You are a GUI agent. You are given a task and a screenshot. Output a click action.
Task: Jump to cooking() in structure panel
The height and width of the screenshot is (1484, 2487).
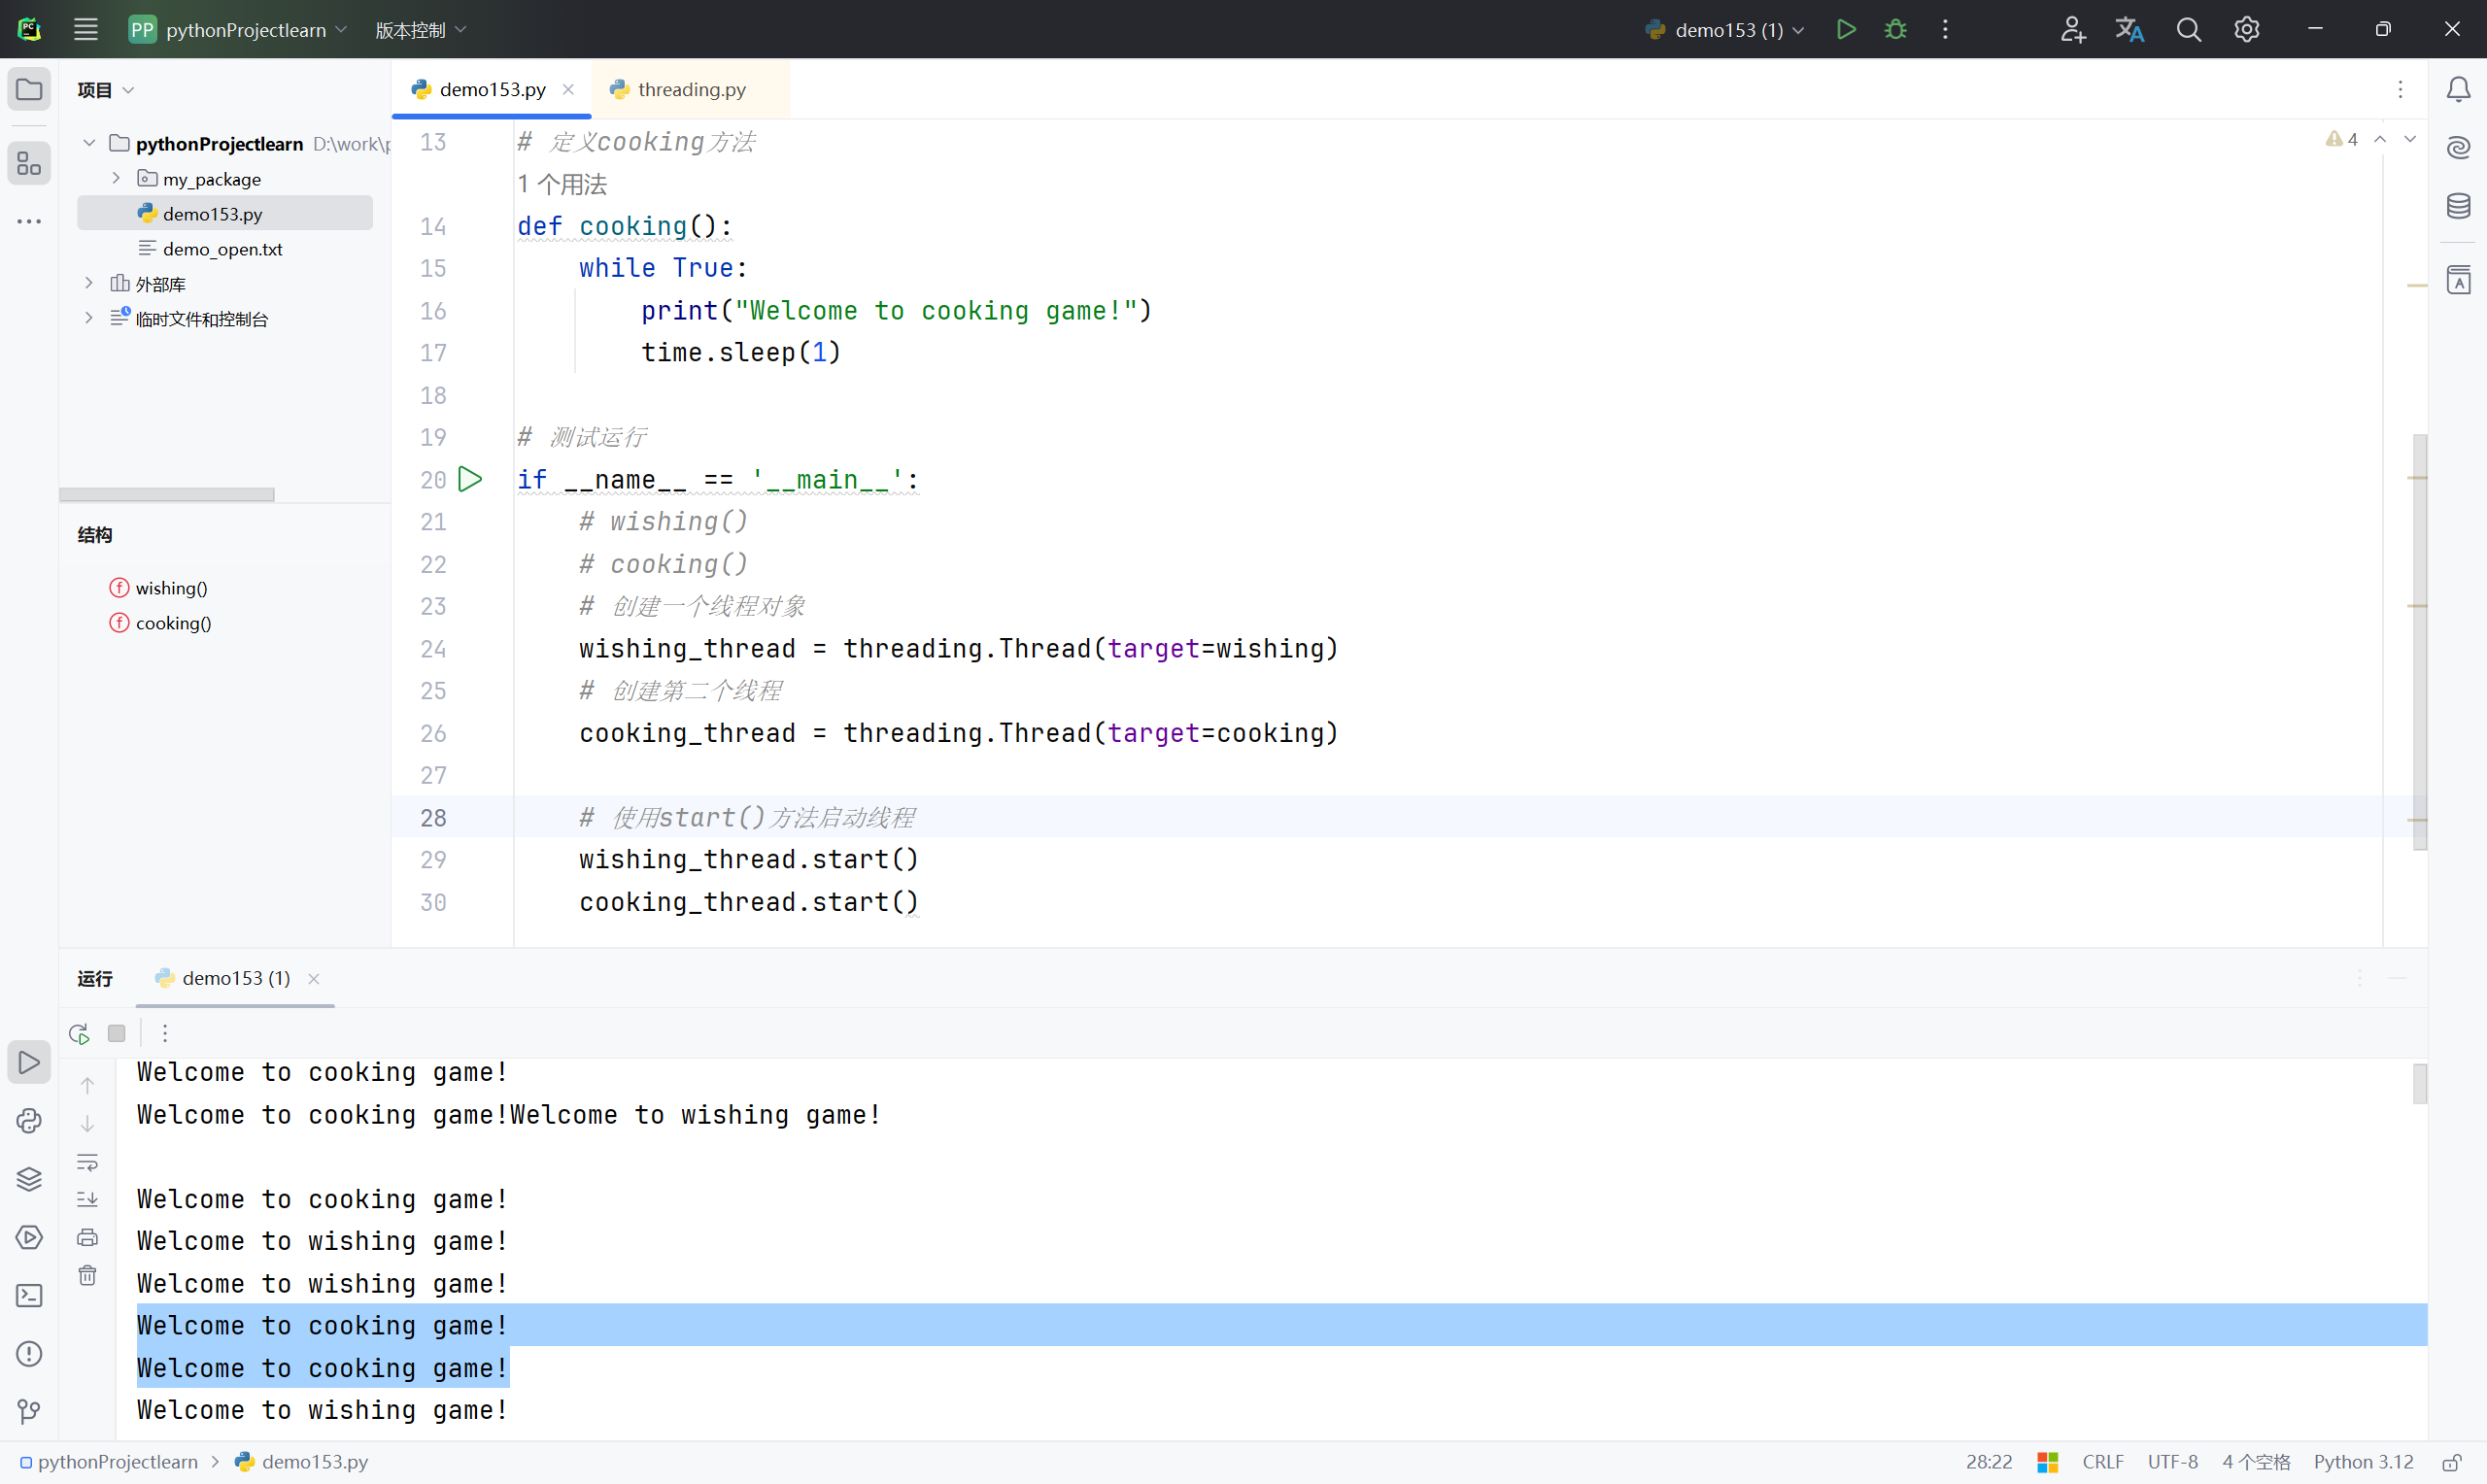pyautogui.click(x=161, y=623)
